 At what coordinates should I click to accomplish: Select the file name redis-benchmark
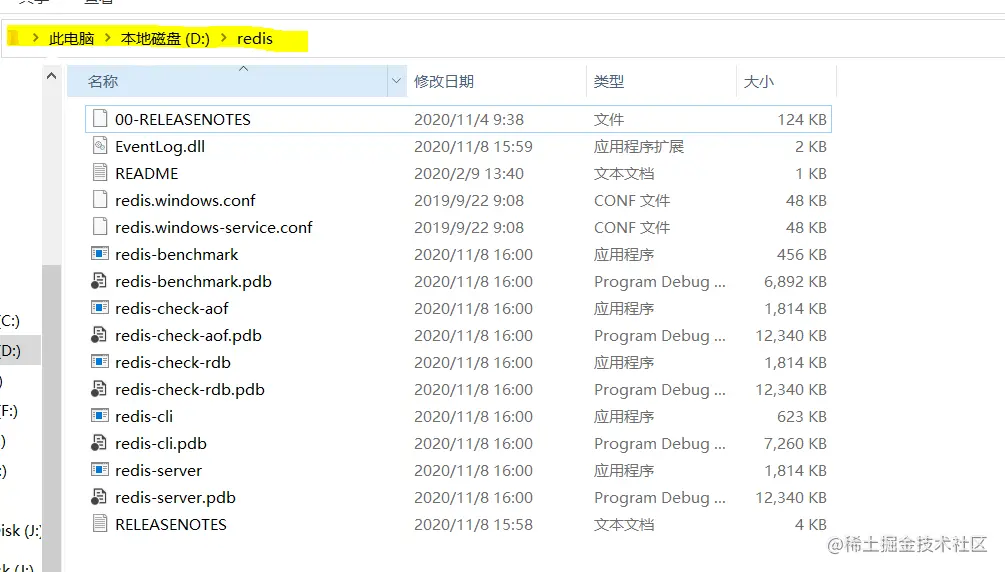[176, 254]
